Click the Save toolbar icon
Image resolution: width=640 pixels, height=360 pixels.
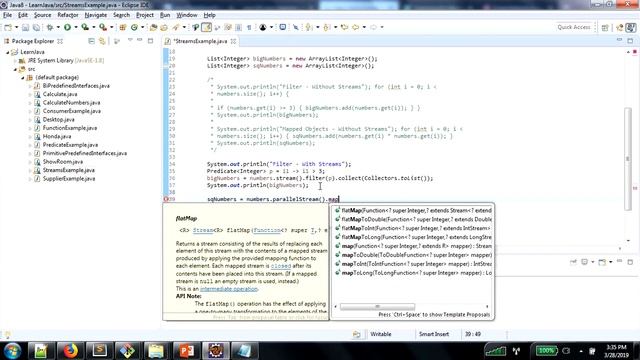(25, 27)
